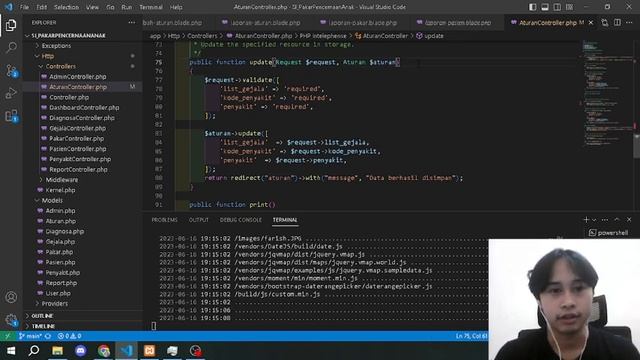Screen dimensions: 640x360
Task: Expand the Middleware folder
Action: click(x=62, y=180)
